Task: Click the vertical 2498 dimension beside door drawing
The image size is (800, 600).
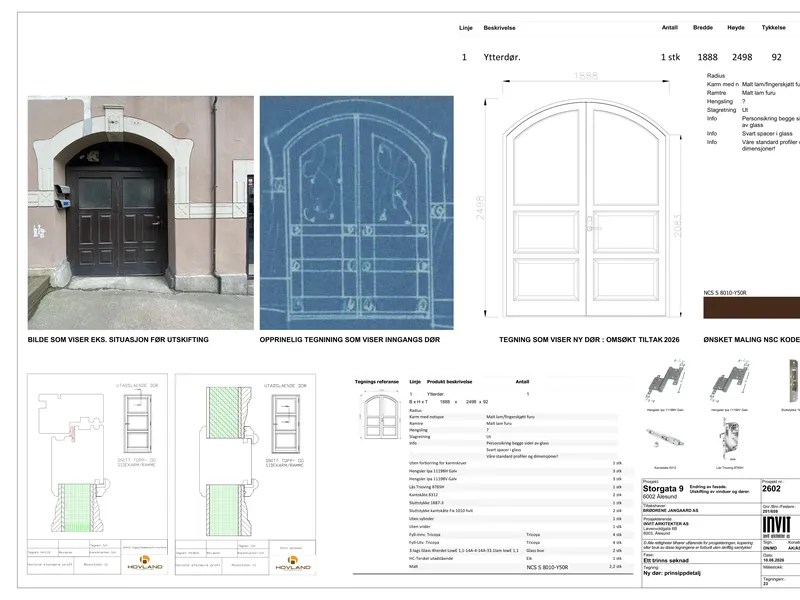Action: tap(480, 208)
